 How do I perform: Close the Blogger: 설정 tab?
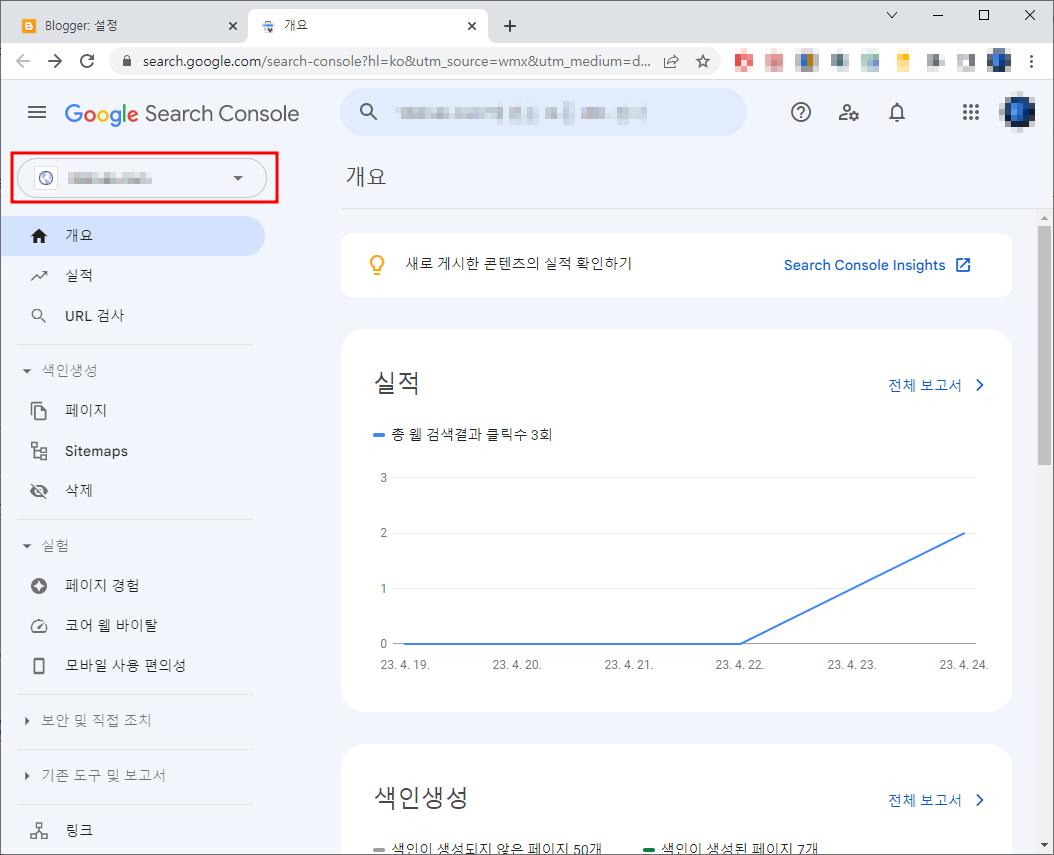[233, 26]
